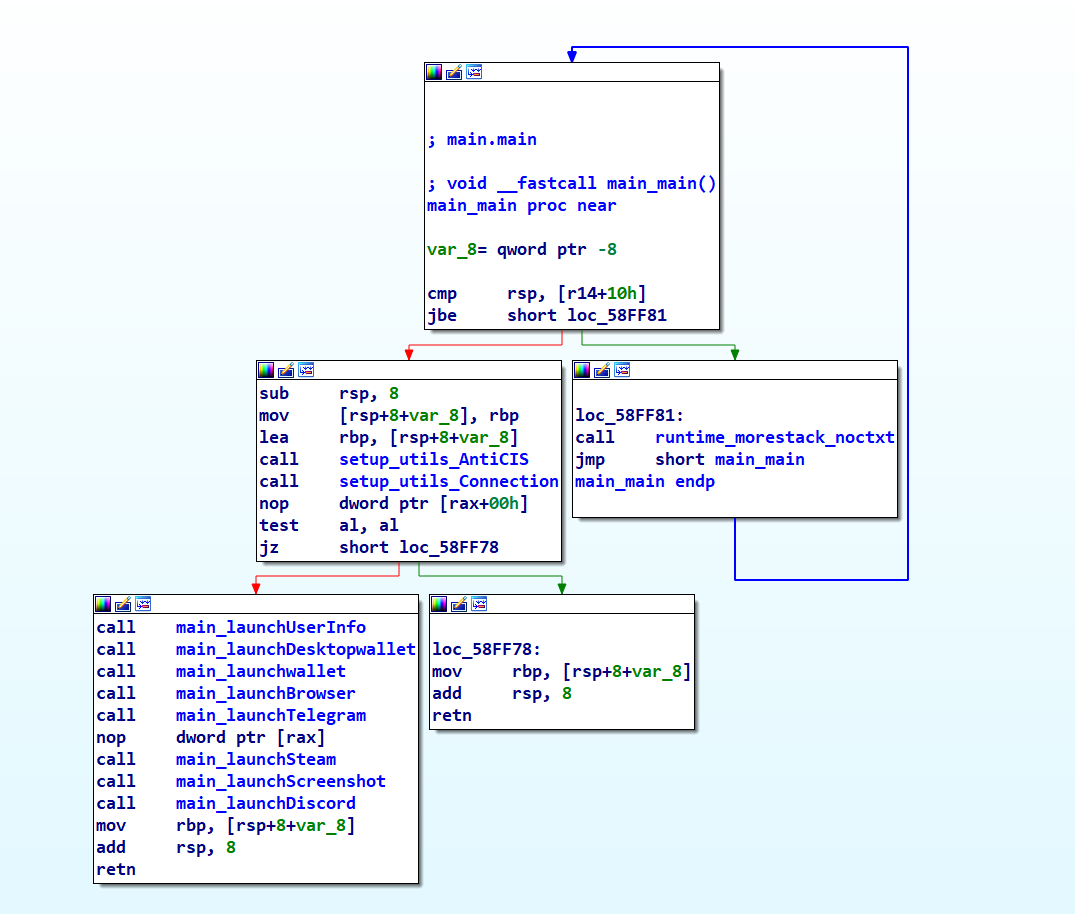Viewport: 1075px width, 914px height.
Task: Click the third header icon on main_main node
Action: [x=474, y=72]
